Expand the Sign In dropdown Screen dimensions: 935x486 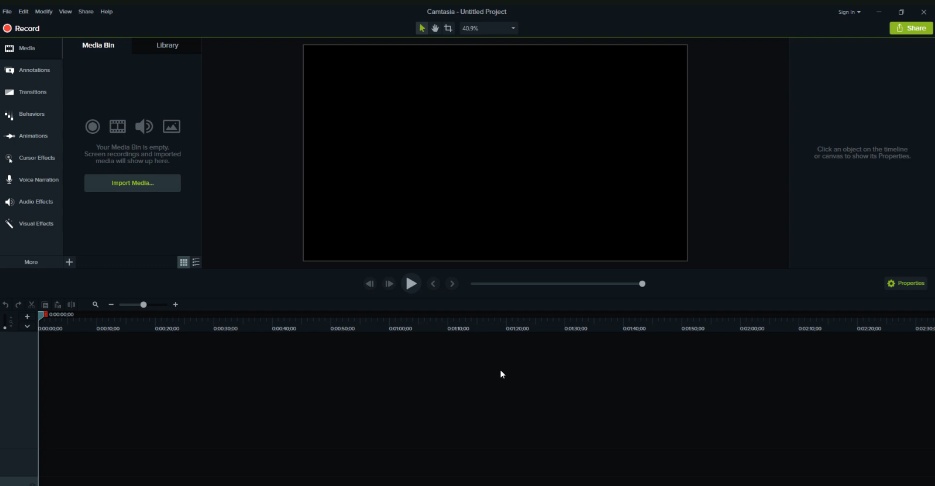coord(849,12)
